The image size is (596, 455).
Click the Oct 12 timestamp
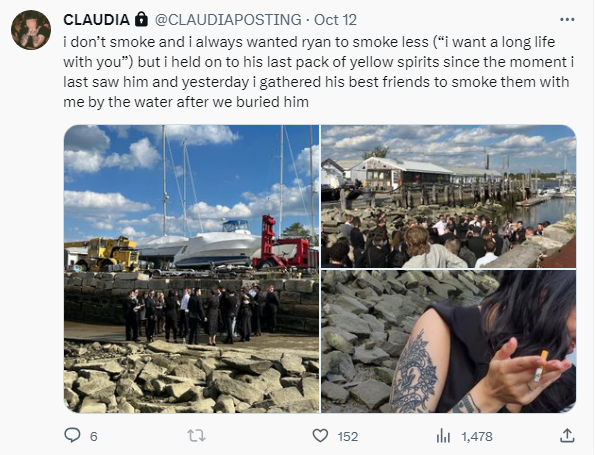tap(335, 20)
